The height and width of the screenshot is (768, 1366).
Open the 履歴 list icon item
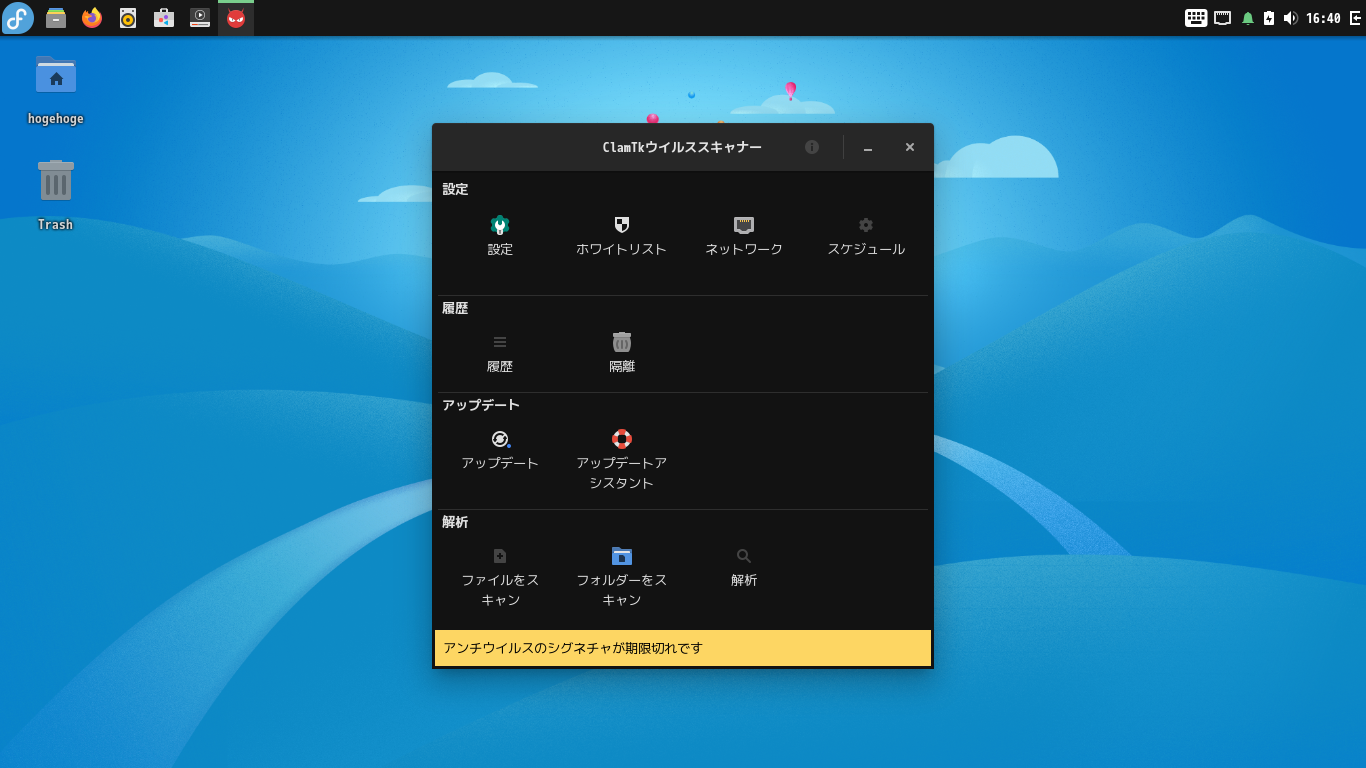coord(500,354)
